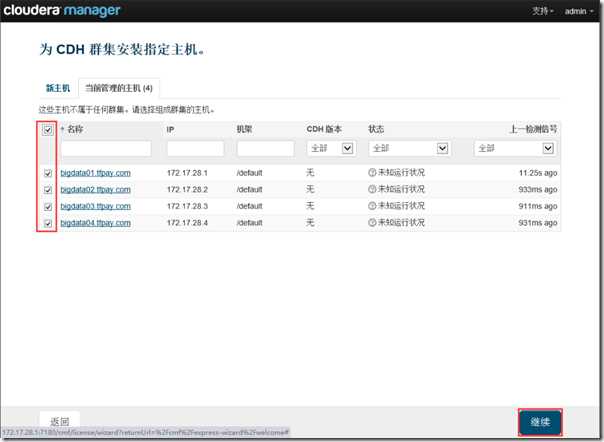The height and width of the screenshot is (442, 604).
Task: Uncheck host bigdata03.ttpay.com checkbox
Action: [48, 207]
